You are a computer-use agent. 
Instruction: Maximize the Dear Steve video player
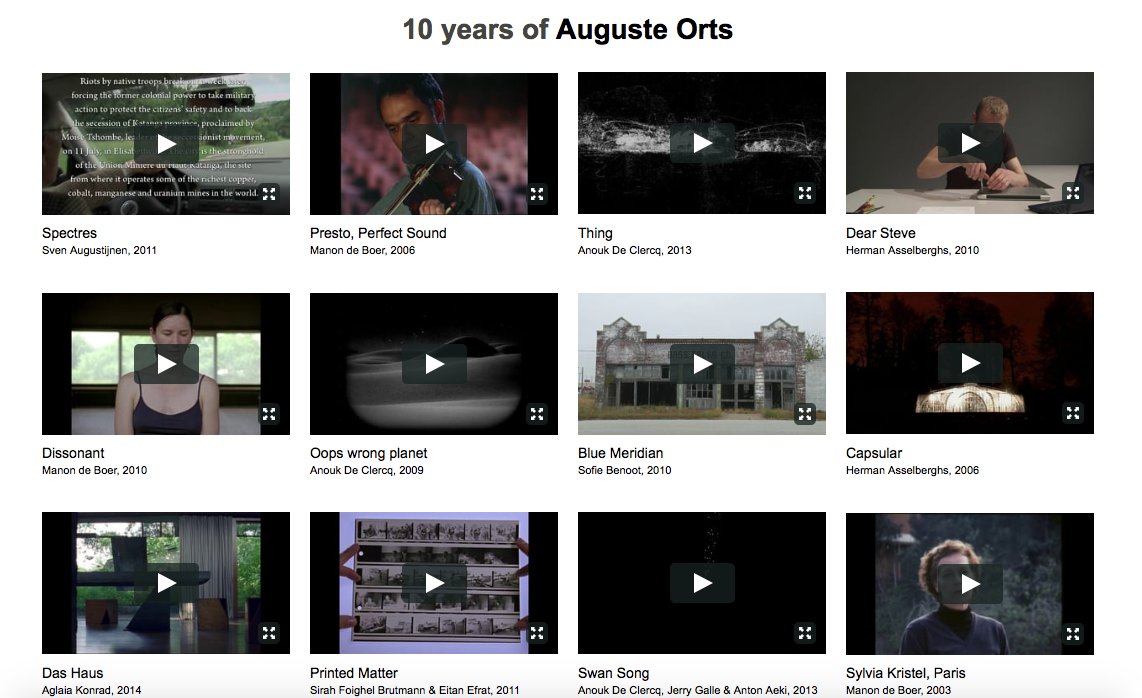pos(1073,193)
